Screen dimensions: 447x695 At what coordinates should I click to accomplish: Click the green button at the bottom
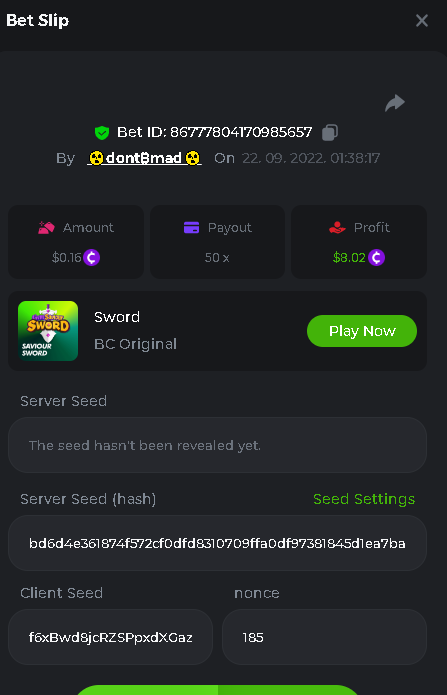(x=217, y=690)
